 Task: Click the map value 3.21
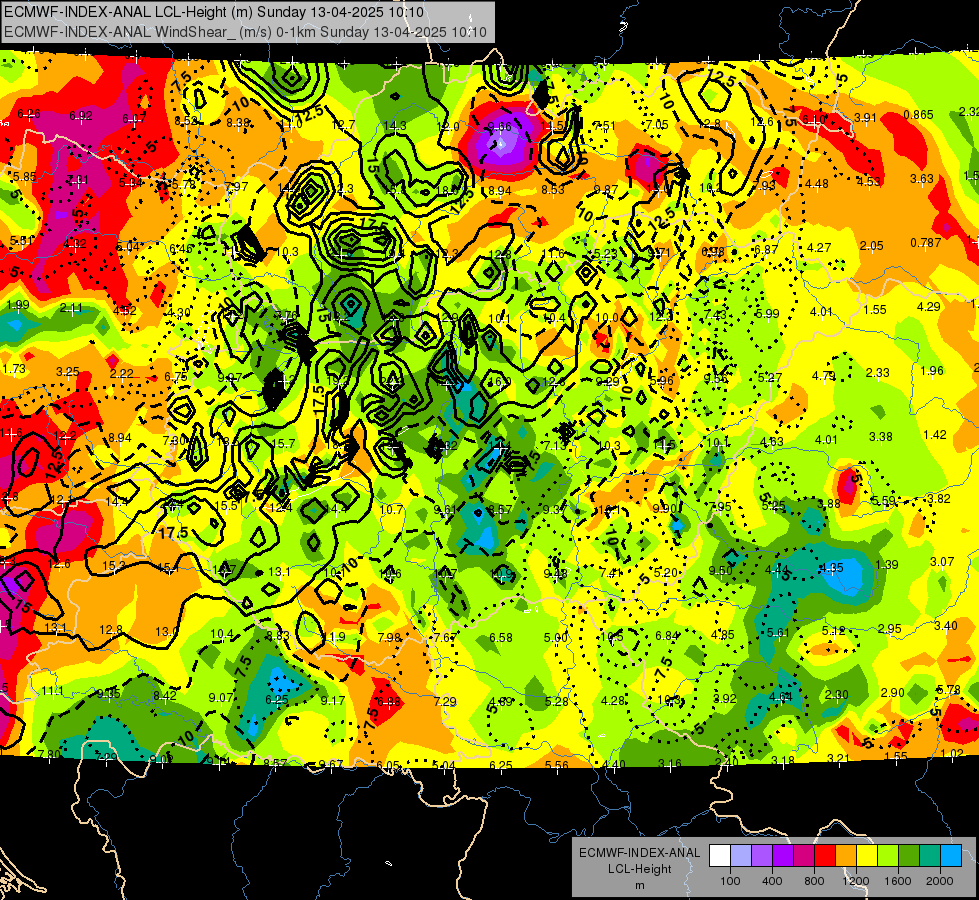(x=839, y=758)
